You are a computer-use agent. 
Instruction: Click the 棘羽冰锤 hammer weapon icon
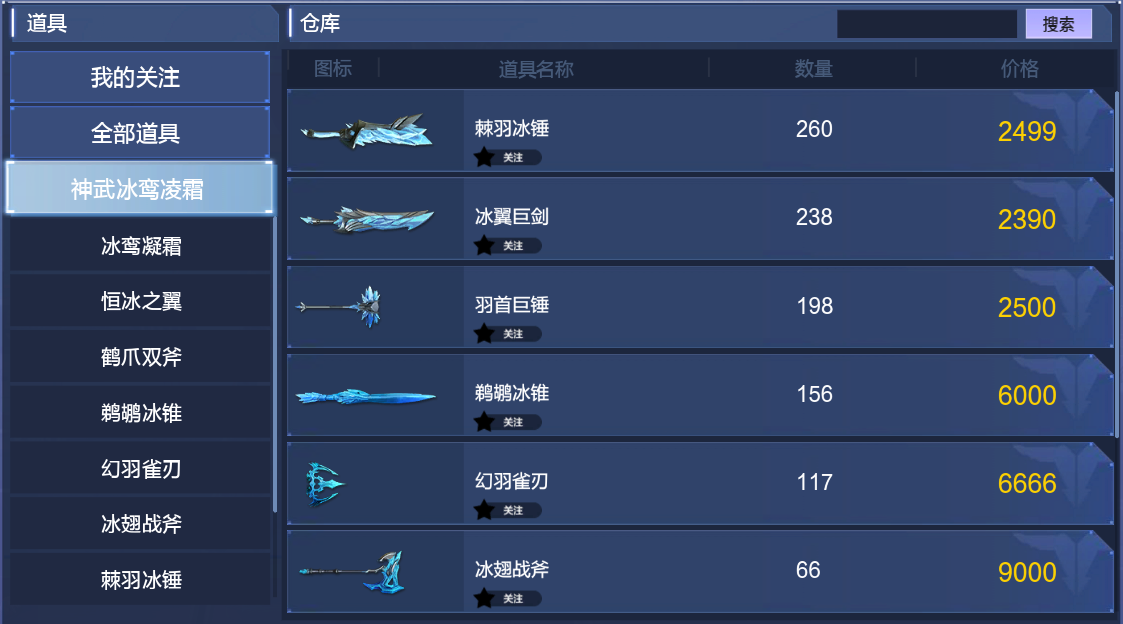367,132
